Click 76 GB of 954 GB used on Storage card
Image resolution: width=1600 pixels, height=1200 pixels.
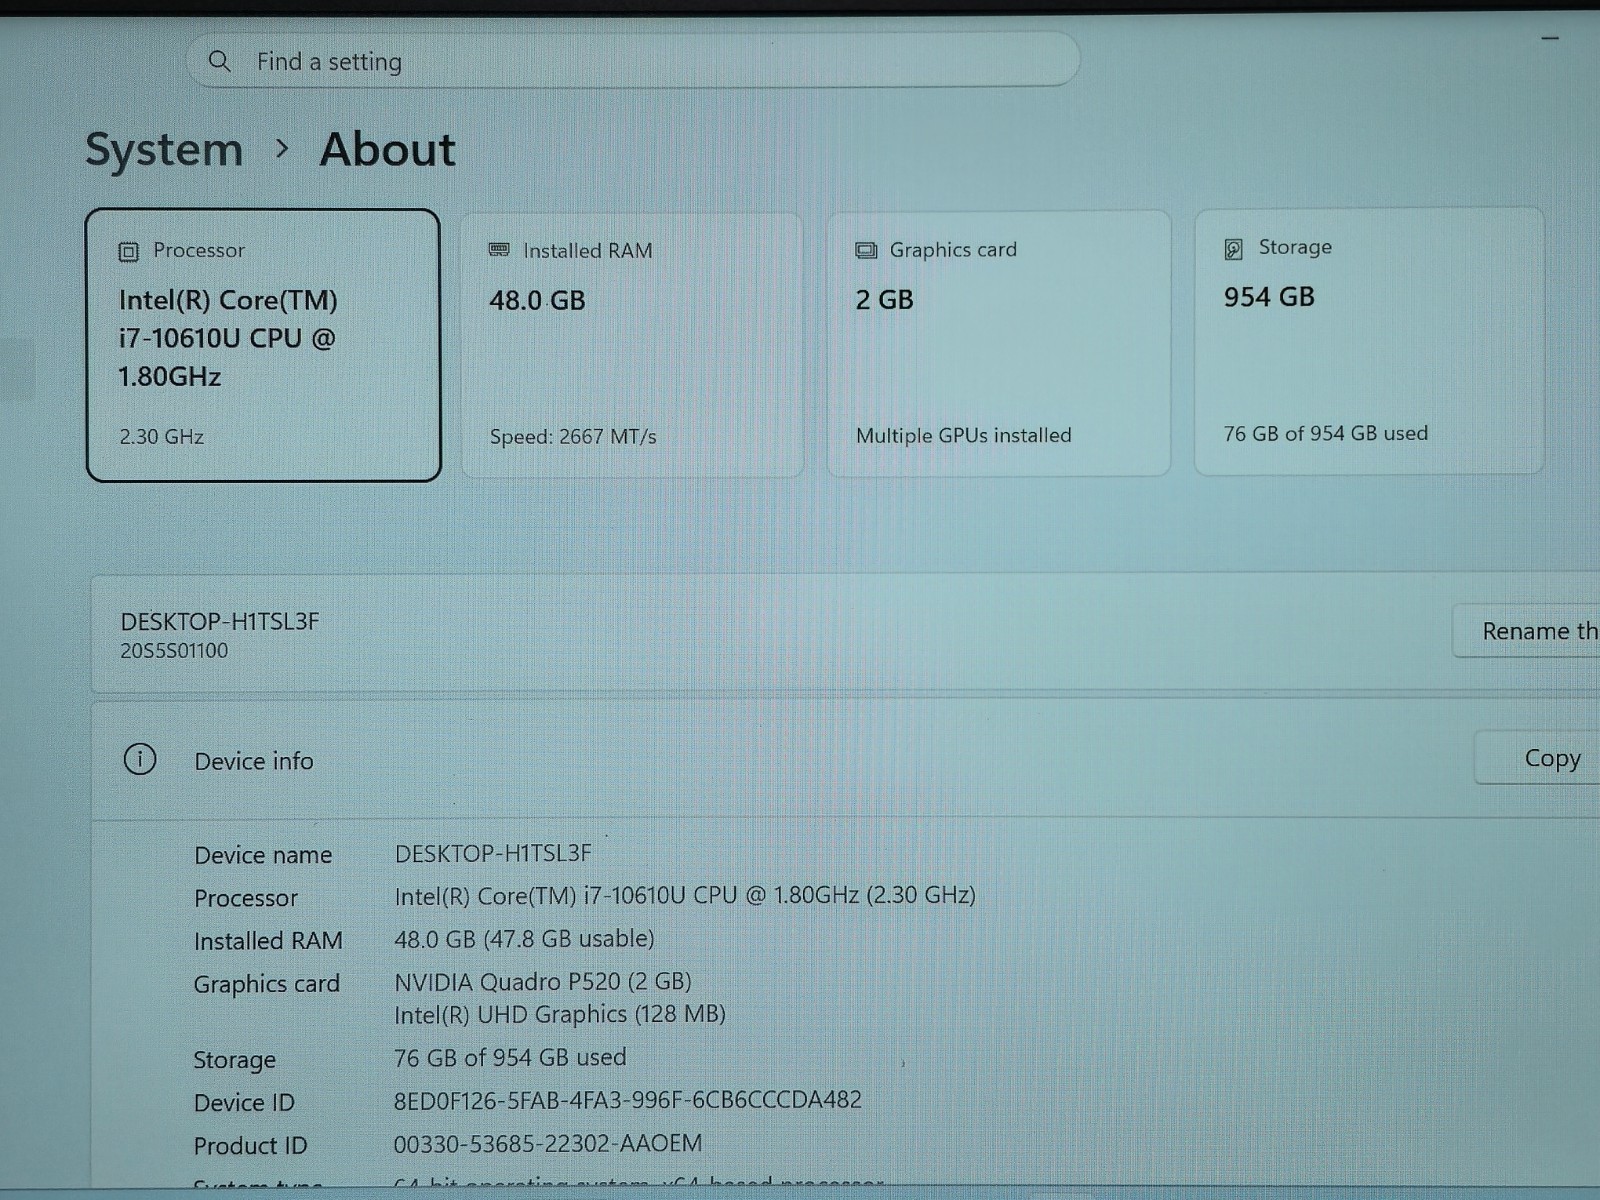1326,433
